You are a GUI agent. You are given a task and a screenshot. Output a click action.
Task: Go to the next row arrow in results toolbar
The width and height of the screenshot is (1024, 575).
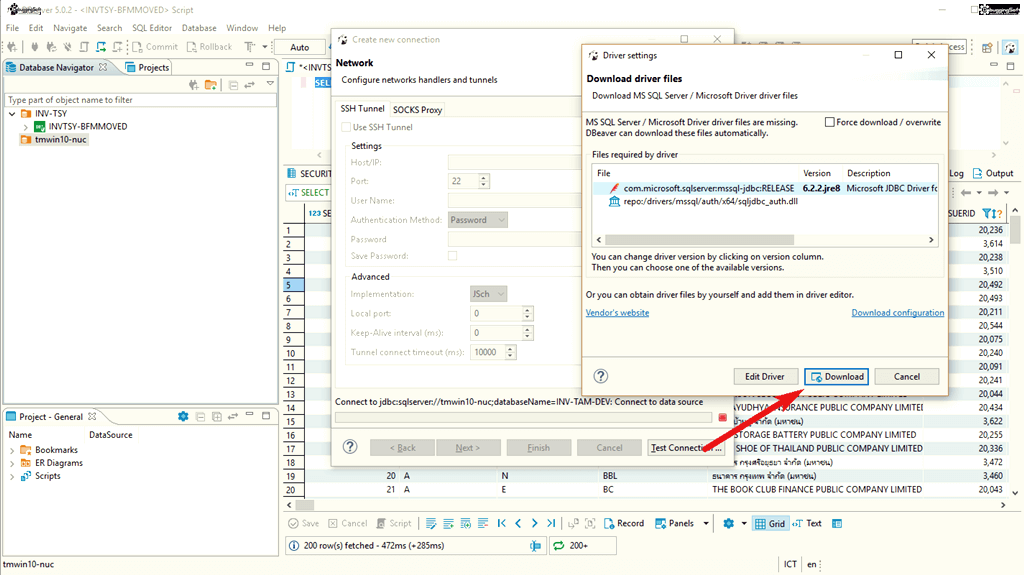(534, 523)
